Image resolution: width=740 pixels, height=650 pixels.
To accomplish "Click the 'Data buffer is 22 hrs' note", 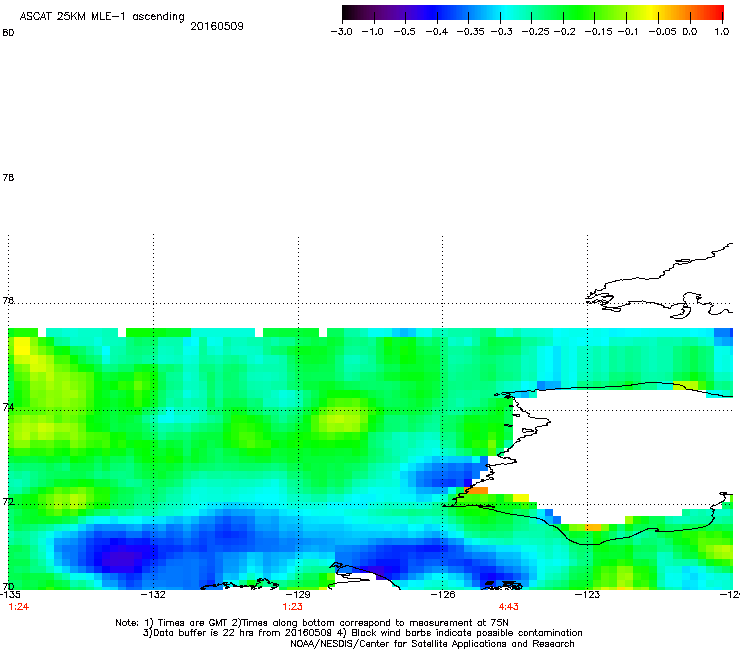I will tap(362, 633).
